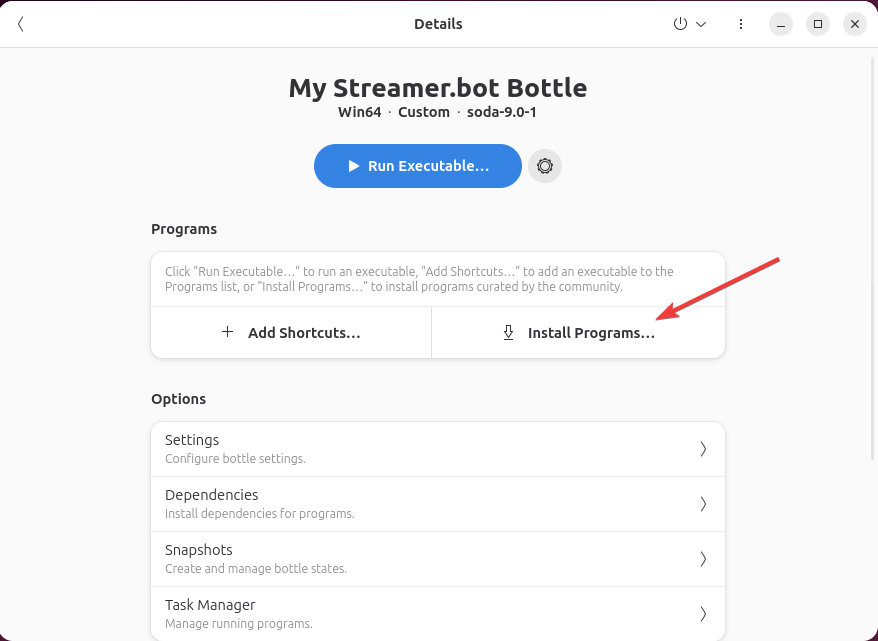Click the plus icon on Add Shortcuts

click(227, 332)
